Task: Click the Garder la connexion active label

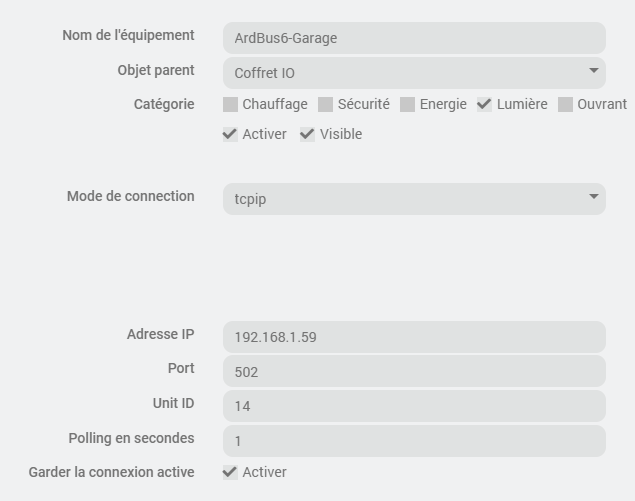Action: tap(111, 472)
